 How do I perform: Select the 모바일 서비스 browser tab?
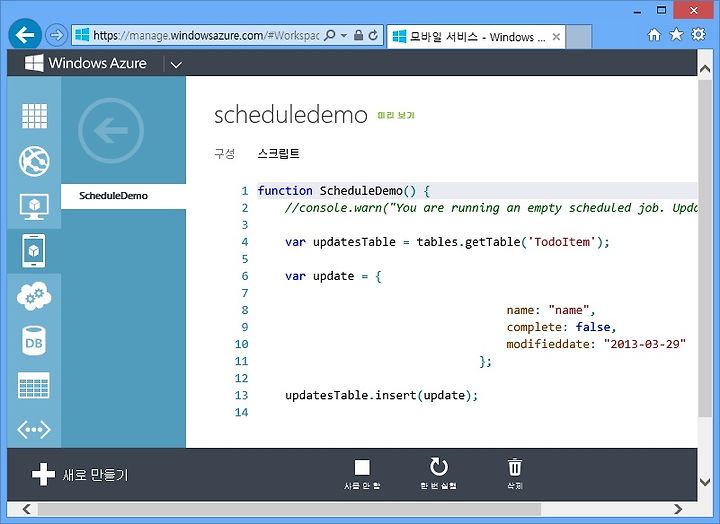(476, 36)
